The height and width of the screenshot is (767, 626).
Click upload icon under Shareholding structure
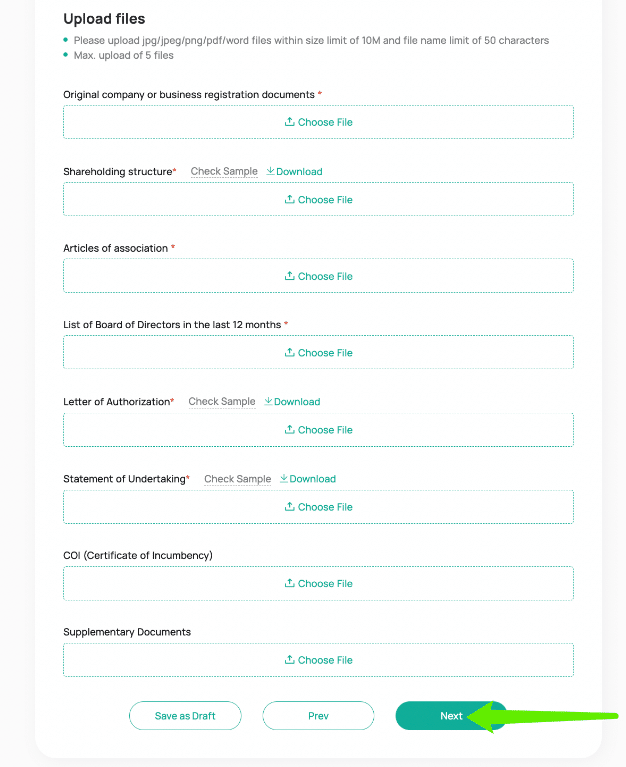(290, 199)
